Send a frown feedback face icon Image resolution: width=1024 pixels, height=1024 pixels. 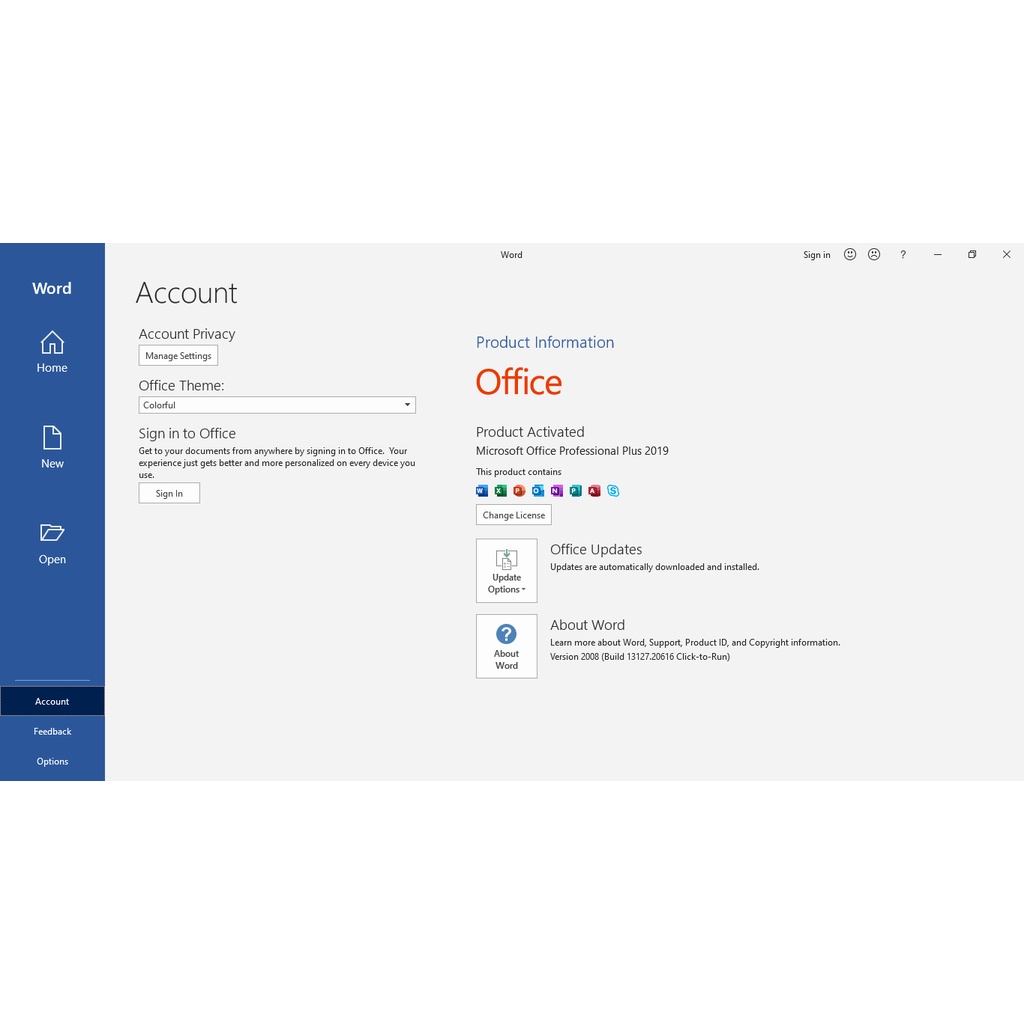pyautogui.click(x=874, y=254)
